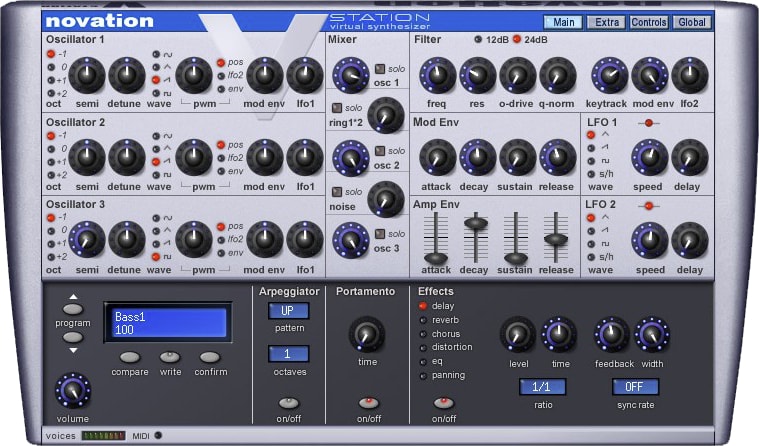Click the Portamento time knob
Image resolution: width=759 pixels, height=446 pixels.
[366, 334]
